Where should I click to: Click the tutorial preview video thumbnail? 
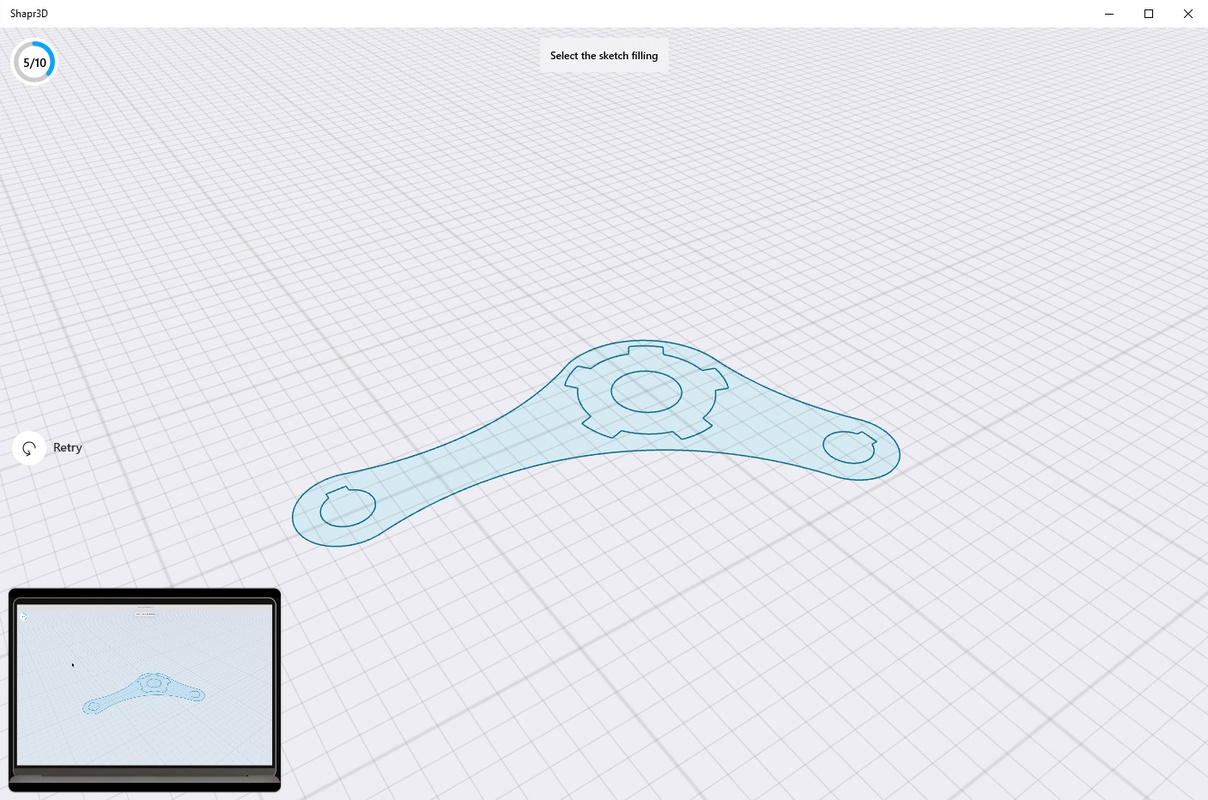(x=145, y=690)
